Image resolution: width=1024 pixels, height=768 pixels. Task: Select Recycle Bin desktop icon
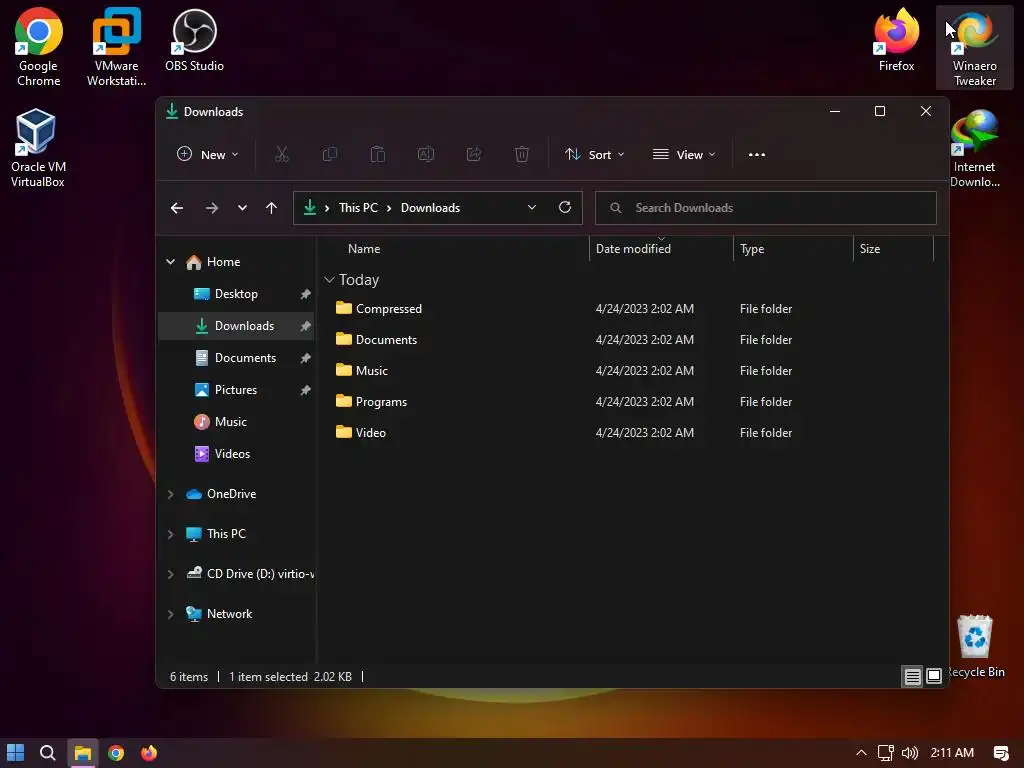click(975, 647)
